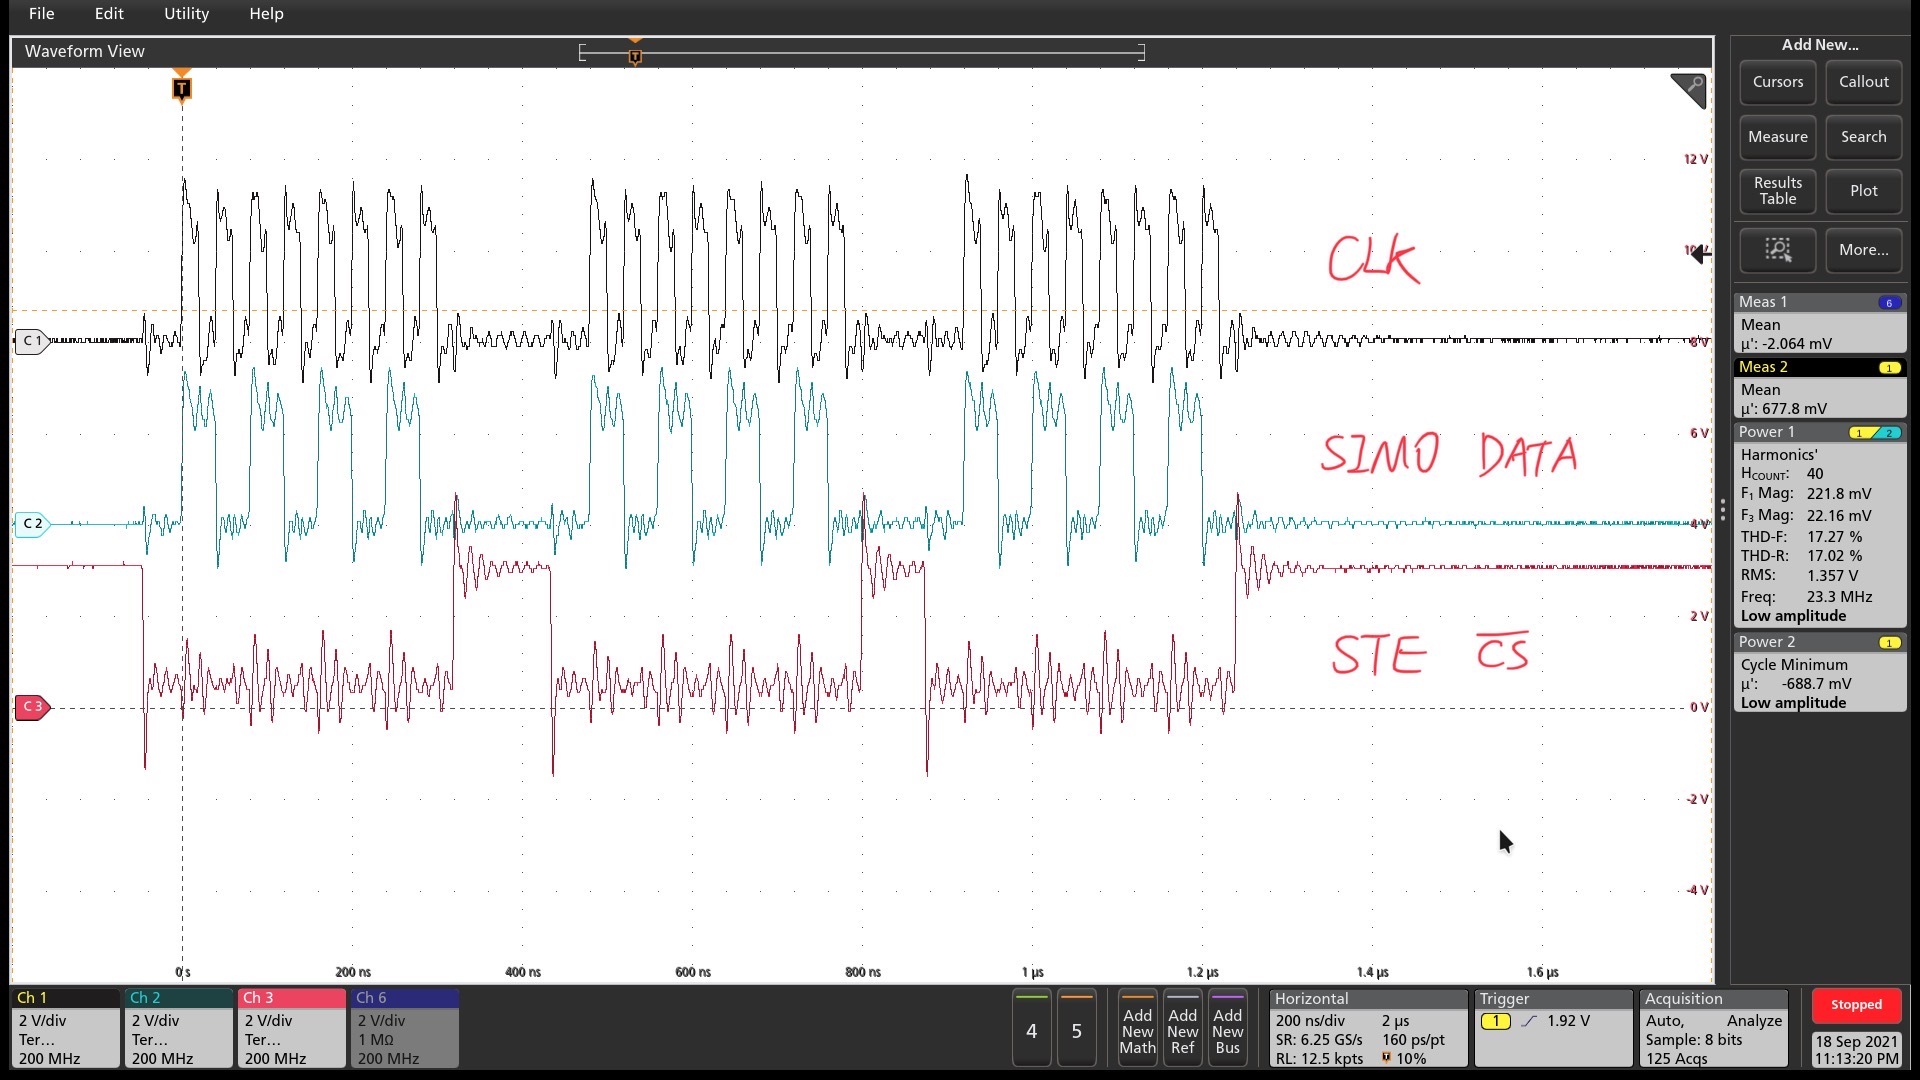Click the side panel resize handle dots
This screenshot has width=1920, height=1080.
[1722, 510]
